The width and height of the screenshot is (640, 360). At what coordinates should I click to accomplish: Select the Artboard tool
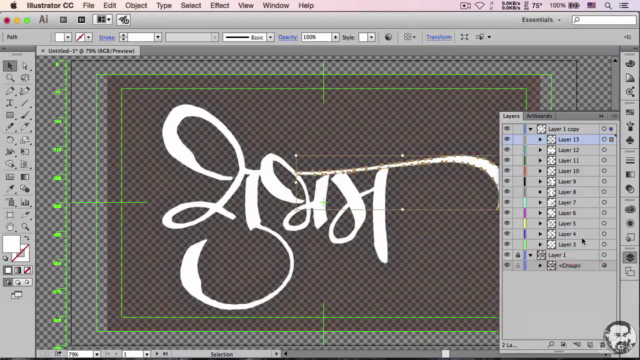point(10,215)
